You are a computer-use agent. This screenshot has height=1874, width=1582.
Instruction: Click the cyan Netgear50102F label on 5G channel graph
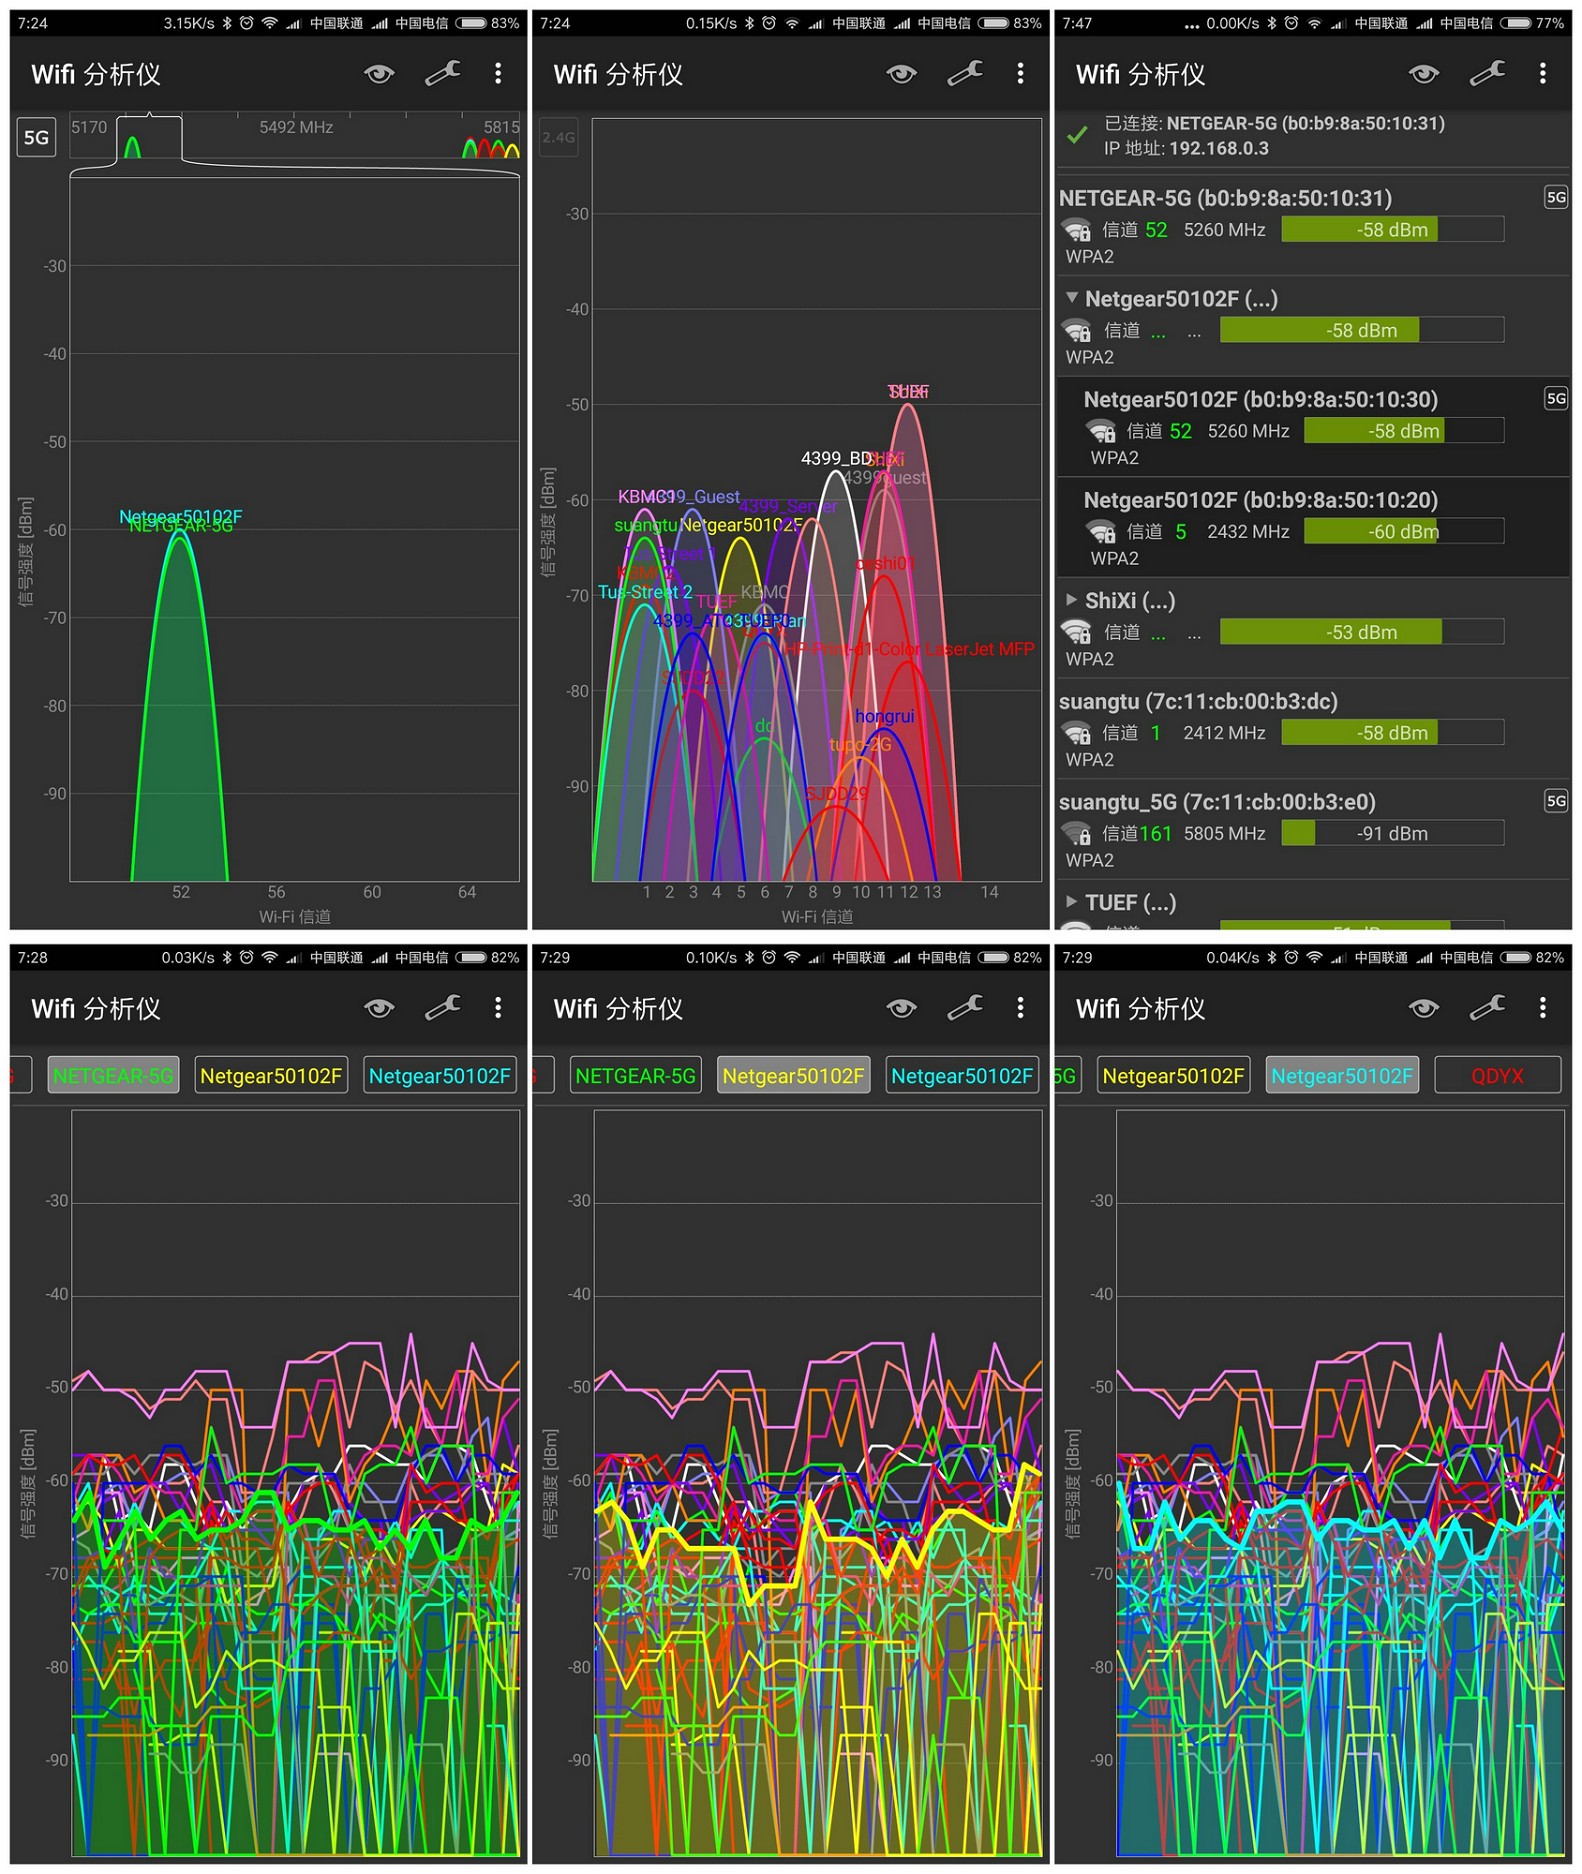tap(181, 515)
